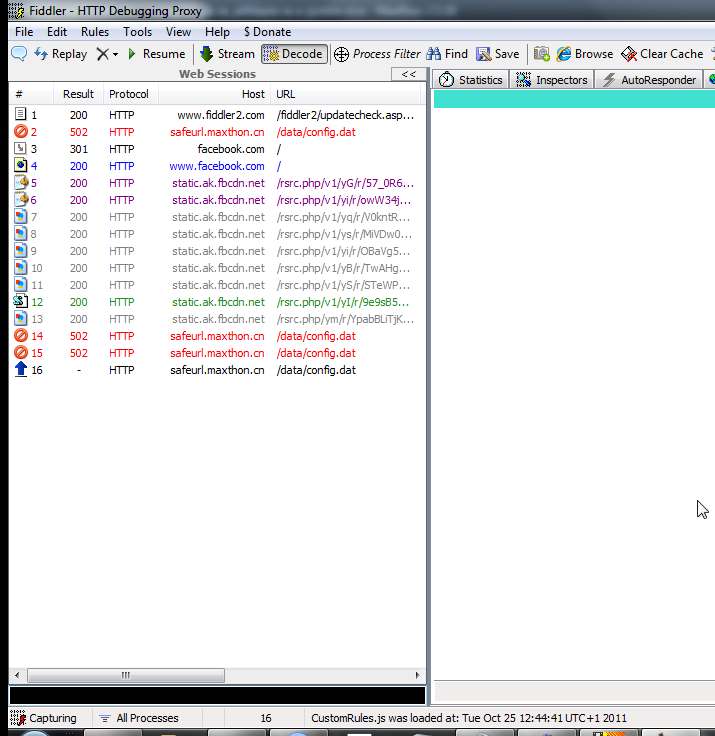This screenshot has height=736, width=715.
Task: Open the Rules menu
Action: 95,32
